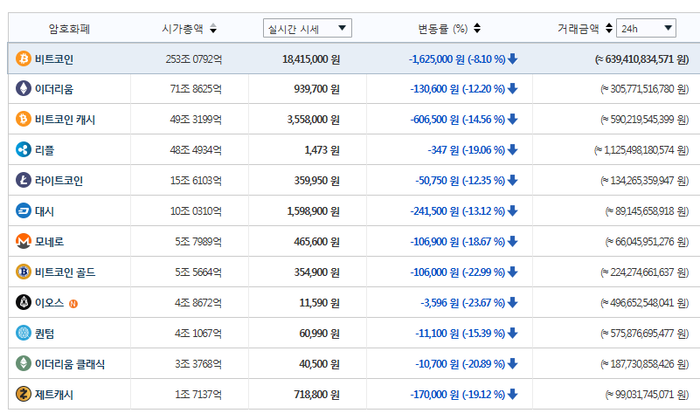The width and height of the screenshot is (700, 420).
Task: Sort by 거래금액 using sort arrows
Action: tap(609, 28)
